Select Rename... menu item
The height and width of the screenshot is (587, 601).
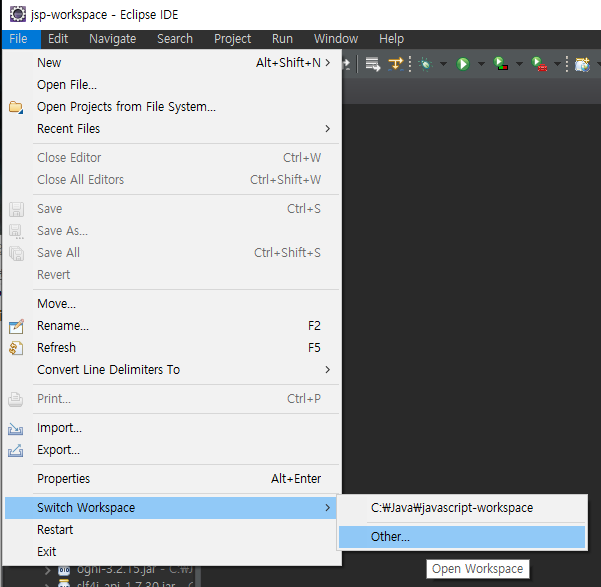(x=171, y=326)
